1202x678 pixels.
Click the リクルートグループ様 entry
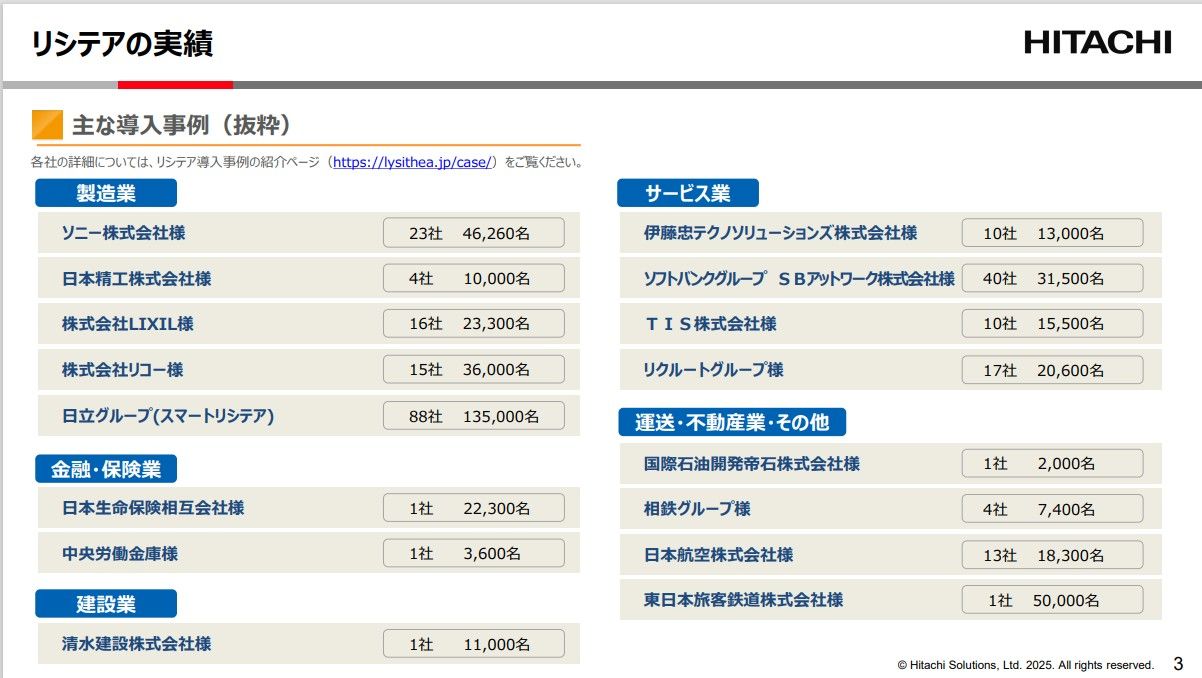coord(713,370)
